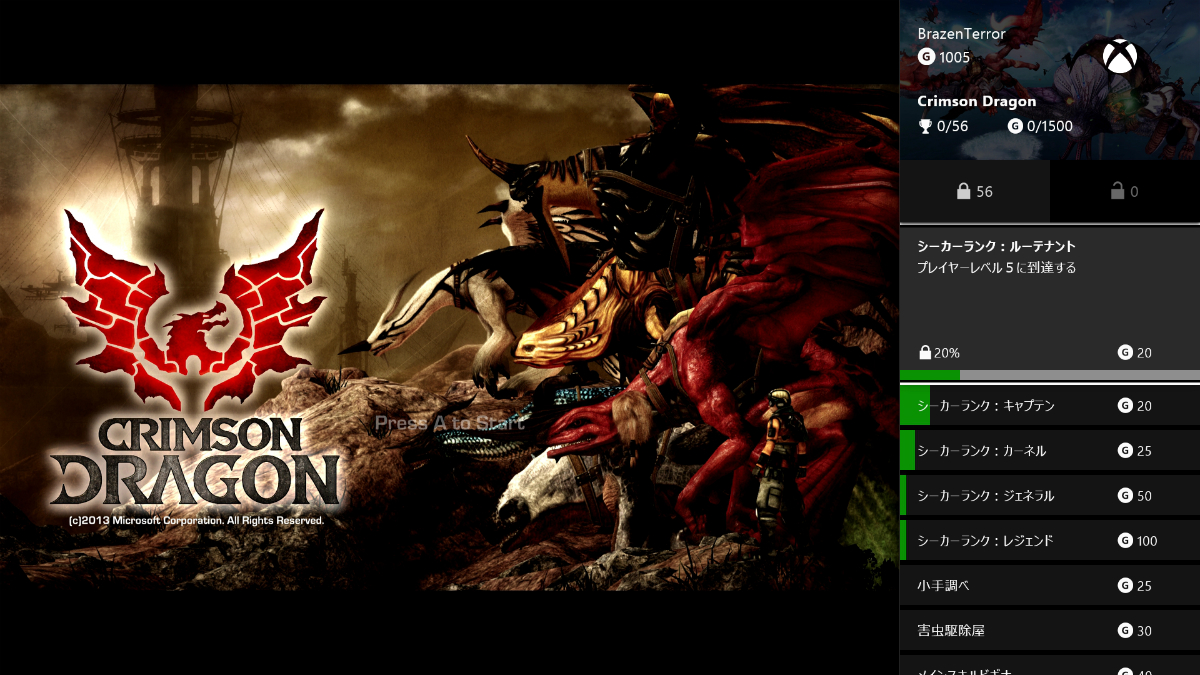Click the G icon in the カーネル row
Image resolution: width=1200 pixels, height=675 pixels.
(x=1125, y=451)
